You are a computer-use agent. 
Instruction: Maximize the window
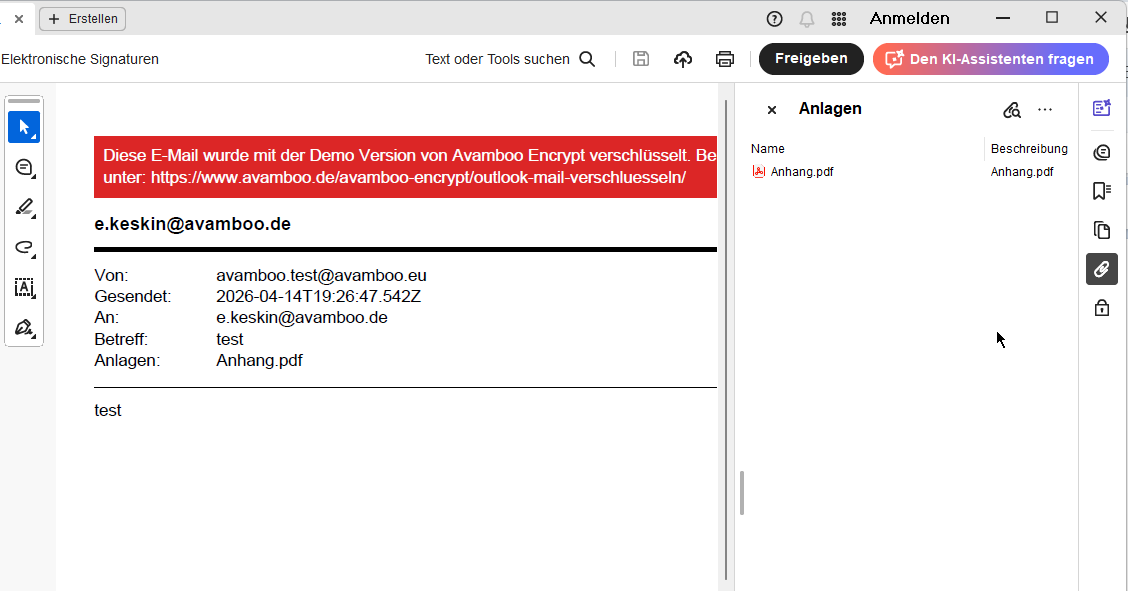1052,18
